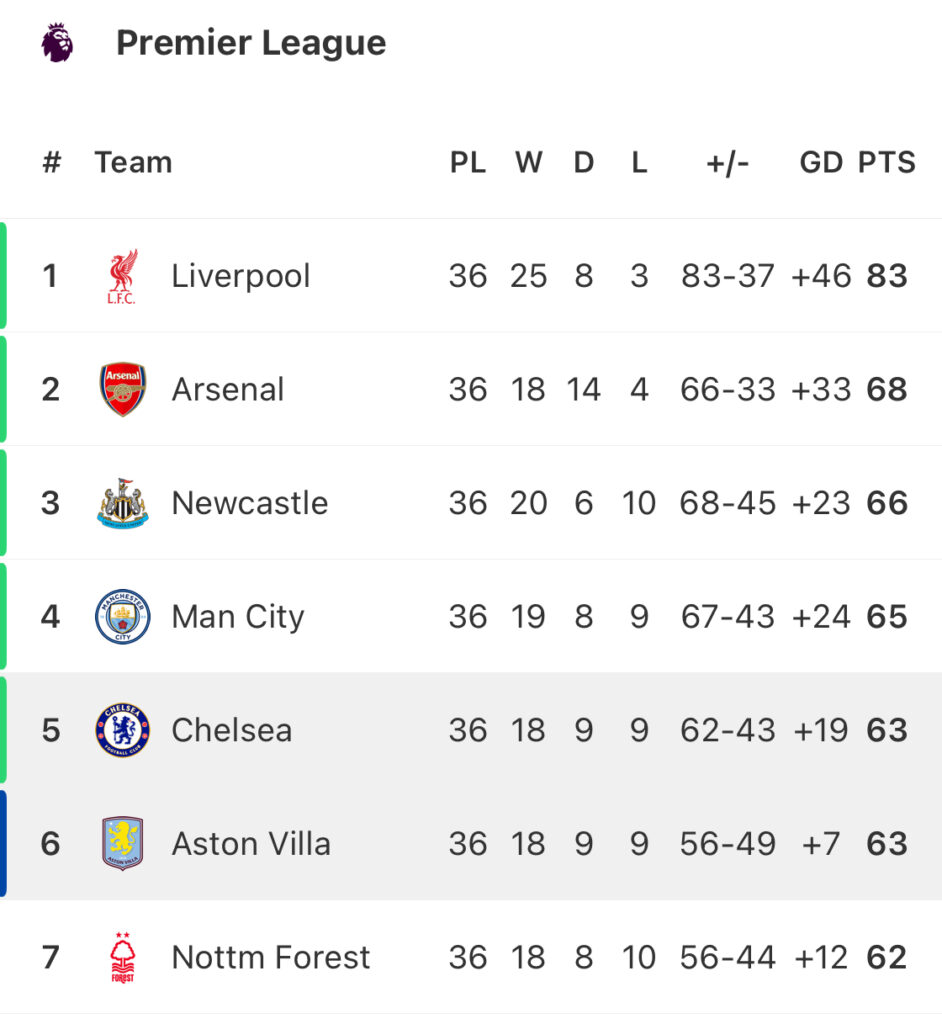Select the Aston Villa badge
The width and height of the screenshot is (942, 1024).
[123, 844]
